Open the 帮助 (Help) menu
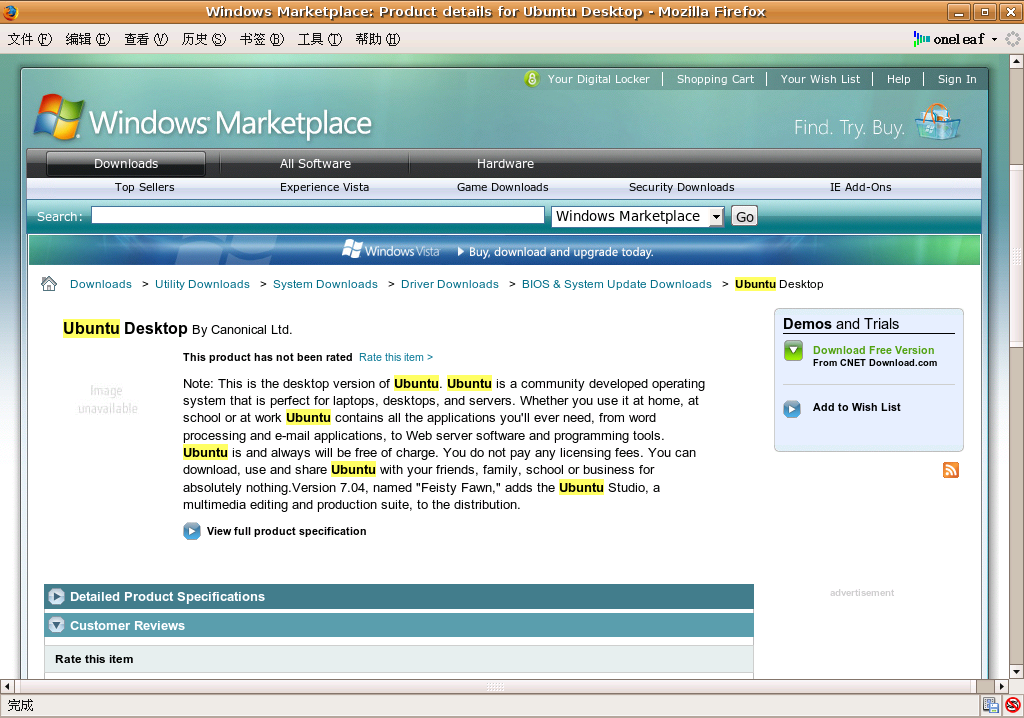The height and width of the screenshot is (718, 1024). tap(377, 39)
